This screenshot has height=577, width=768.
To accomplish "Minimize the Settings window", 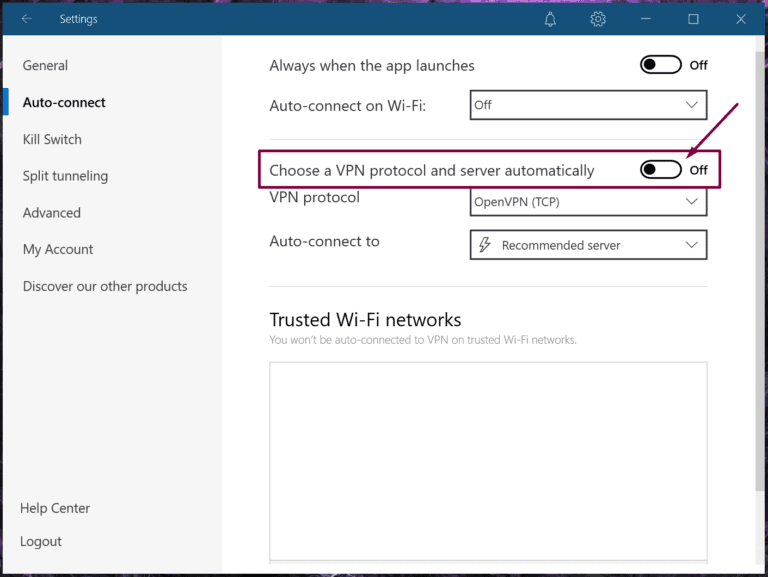I will [646, 19].
